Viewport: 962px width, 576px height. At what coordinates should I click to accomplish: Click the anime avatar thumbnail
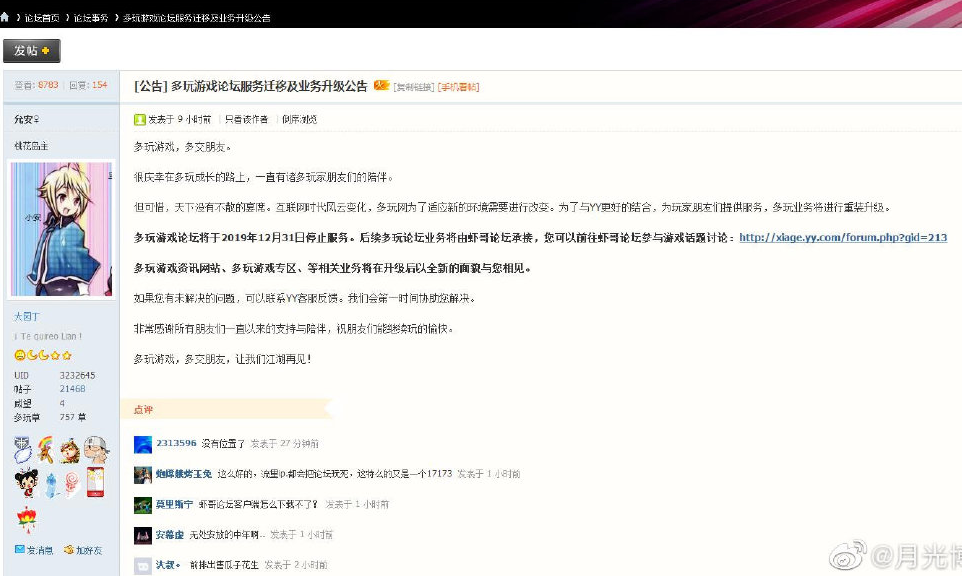point(61,228)
